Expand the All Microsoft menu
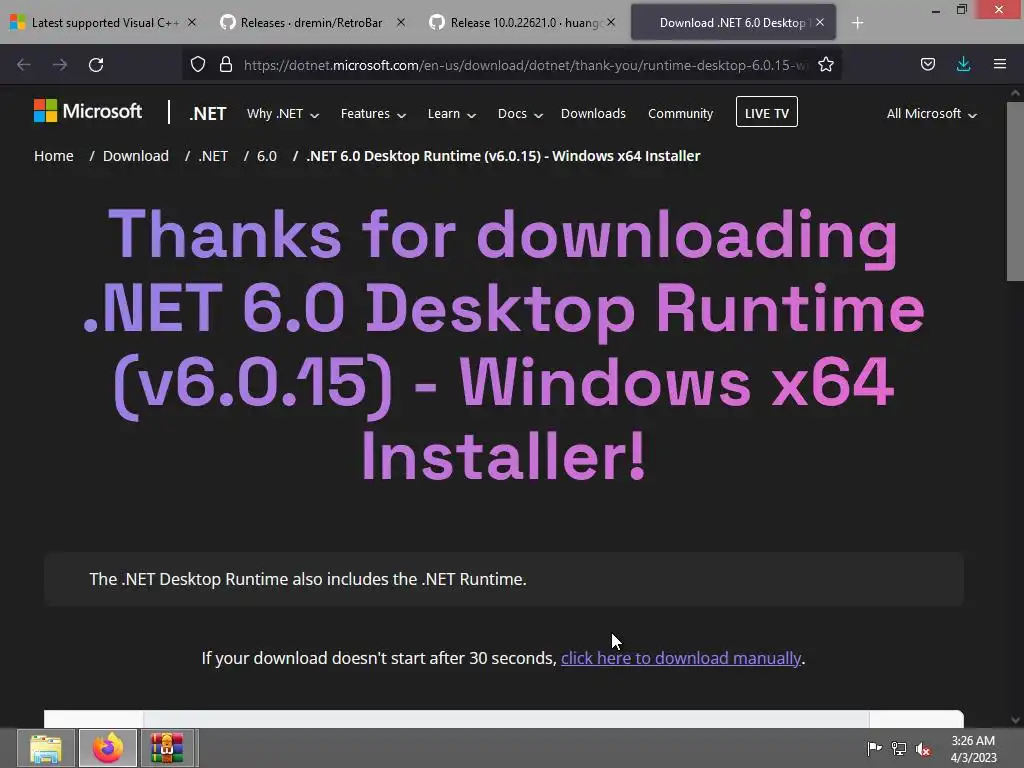The width and height of the screenshot is (1024, 768). [931, 114]
